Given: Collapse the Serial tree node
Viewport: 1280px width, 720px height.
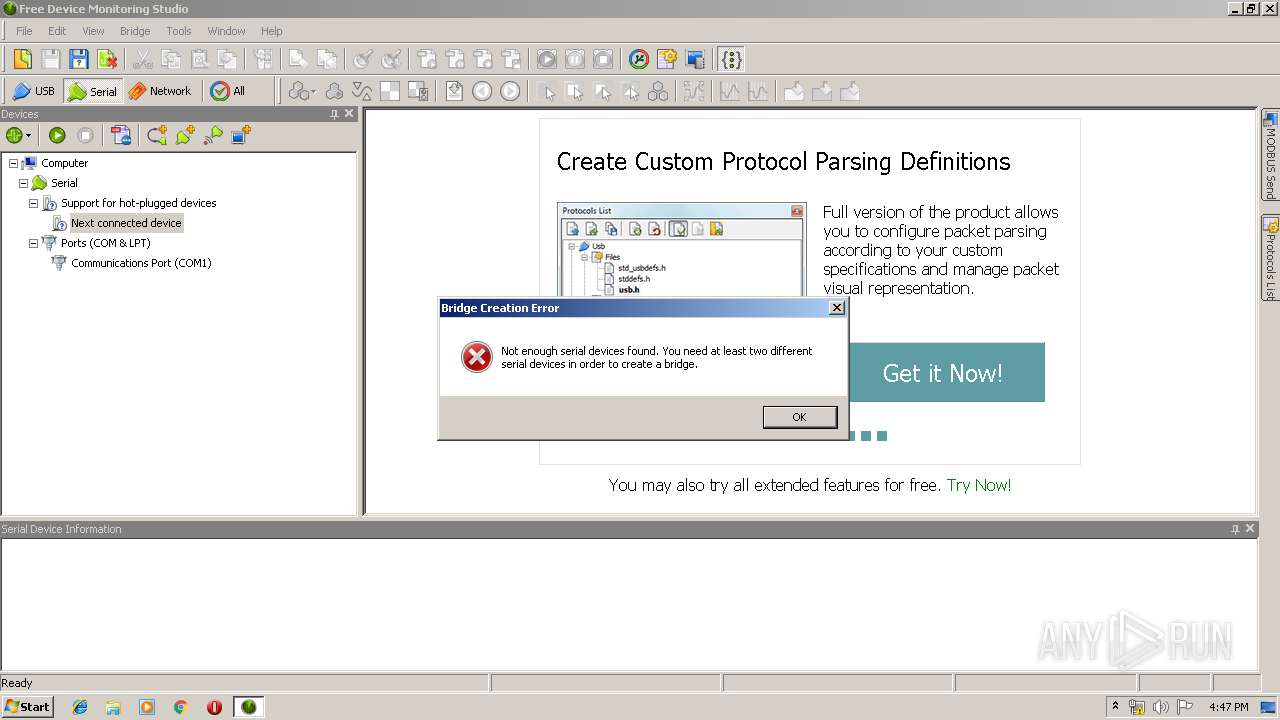Looking at the screenshot, I should pos(23,183).
